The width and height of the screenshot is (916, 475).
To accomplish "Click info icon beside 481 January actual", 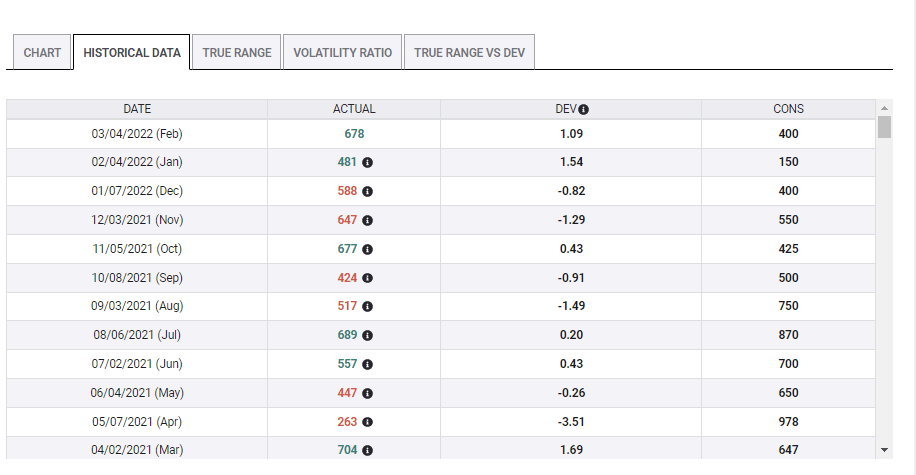I will click(367, 162).
